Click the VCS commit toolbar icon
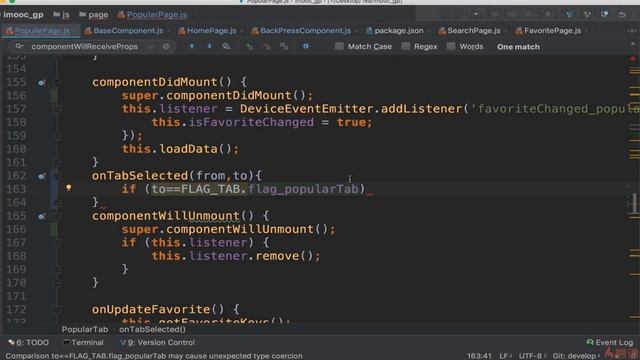The image size is (640, 360). [x=587, y=14]
